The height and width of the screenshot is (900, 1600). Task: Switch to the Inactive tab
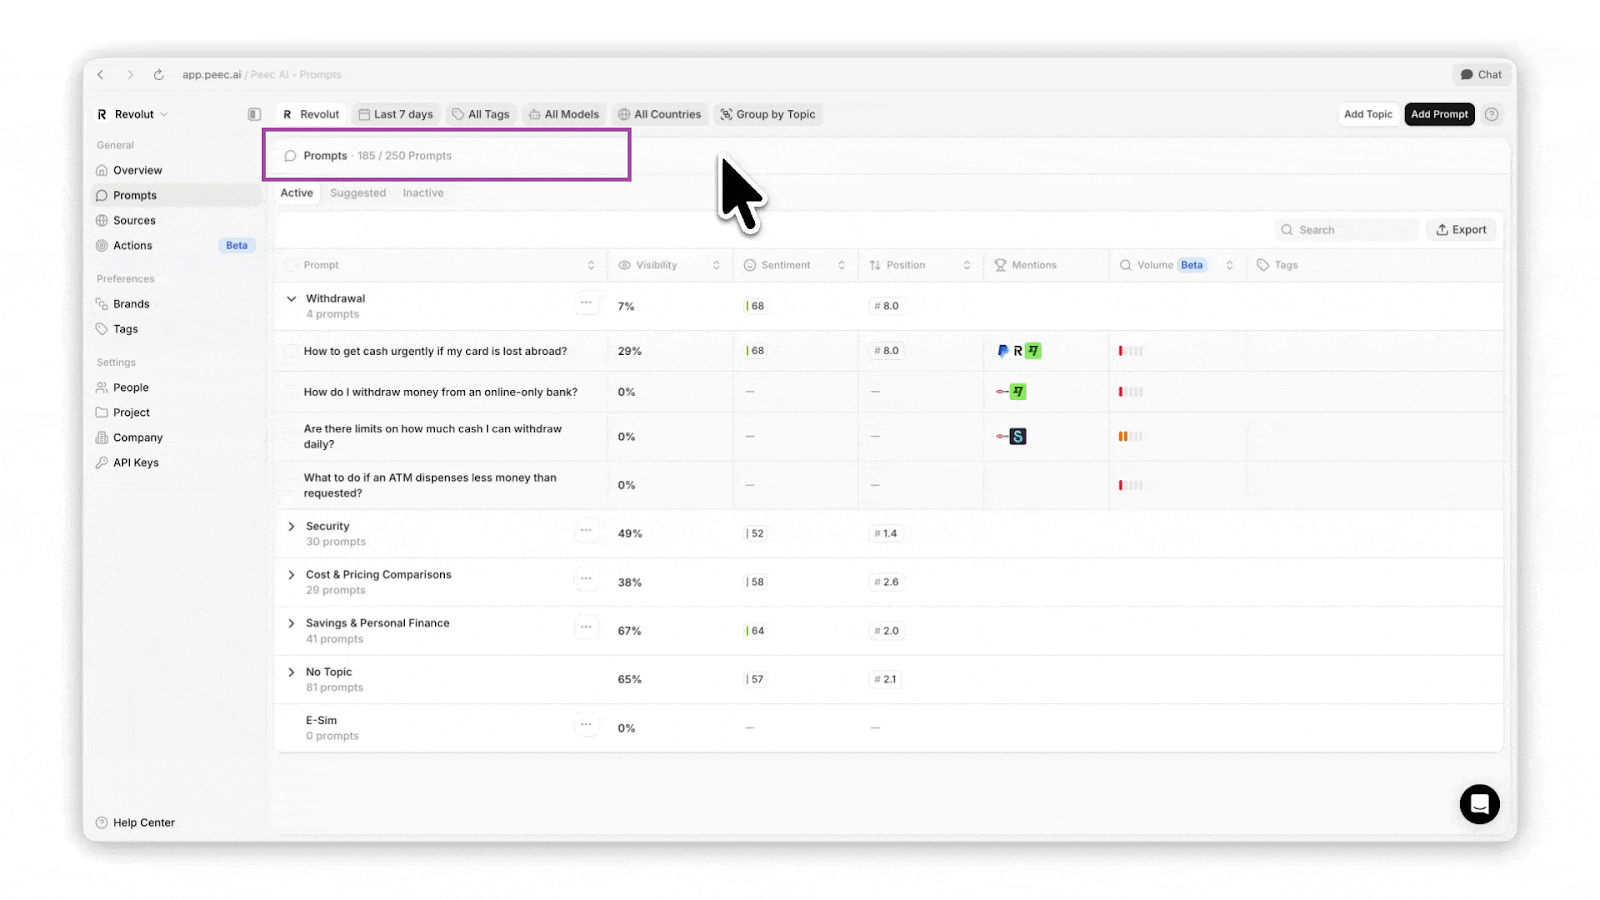point(423,193)
